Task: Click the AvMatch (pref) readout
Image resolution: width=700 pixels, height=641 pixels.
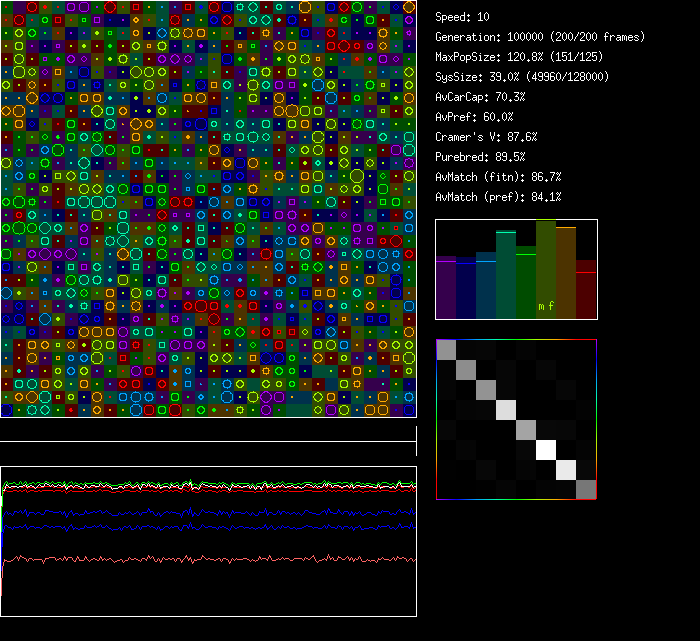Action: [498, 197]
